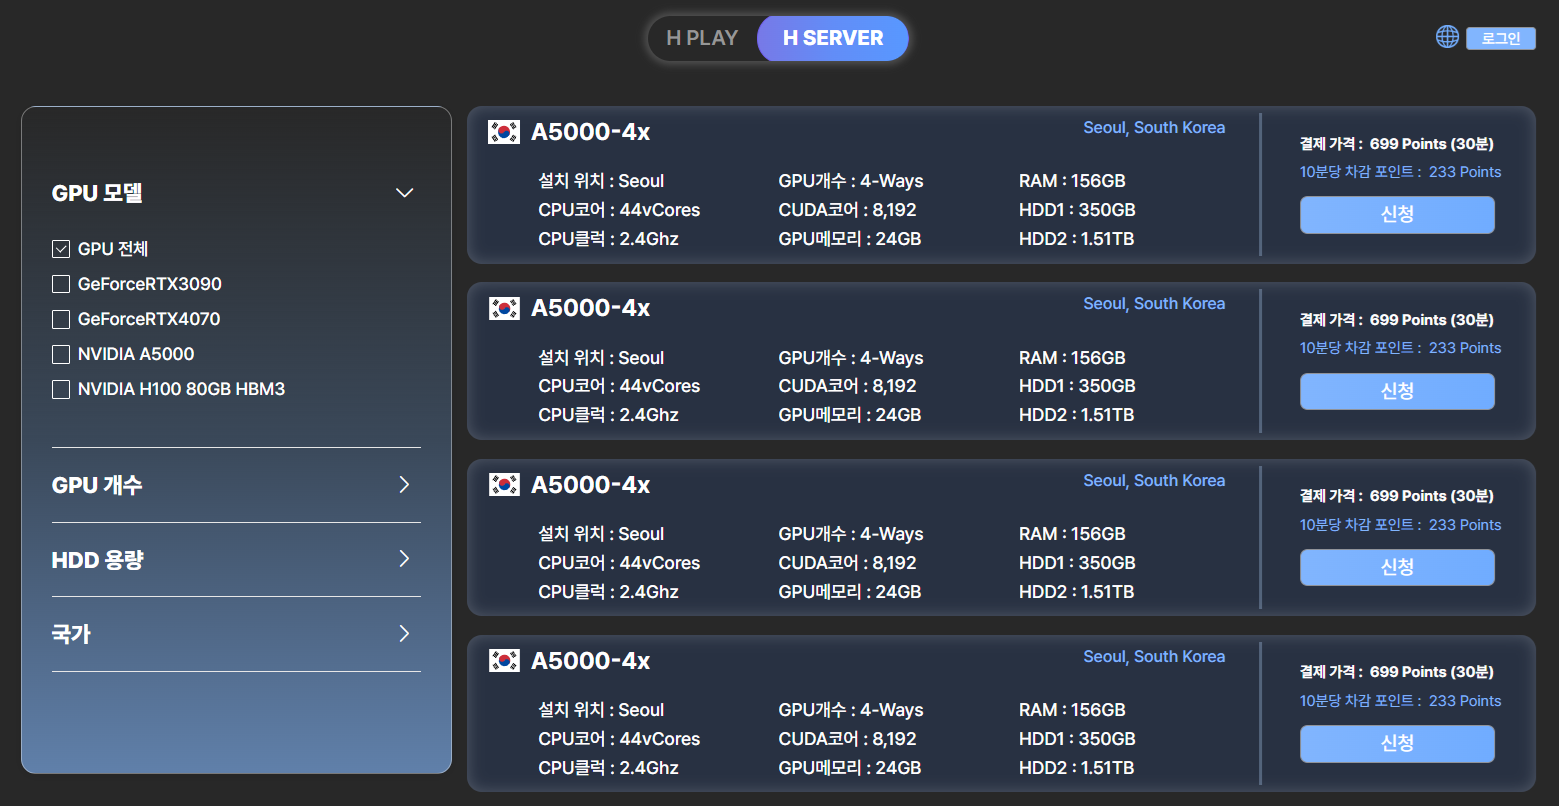Click the Korean flag on first server card
The height and width of the screenshot is (806, 1559).
click(504, 132)
